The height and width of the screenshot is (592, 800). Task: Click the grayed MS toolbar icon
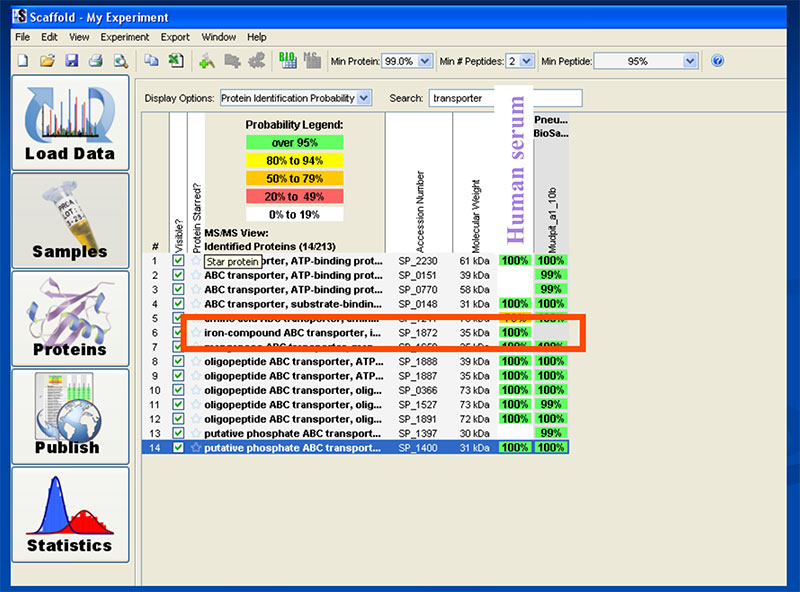tap(312, 60)
